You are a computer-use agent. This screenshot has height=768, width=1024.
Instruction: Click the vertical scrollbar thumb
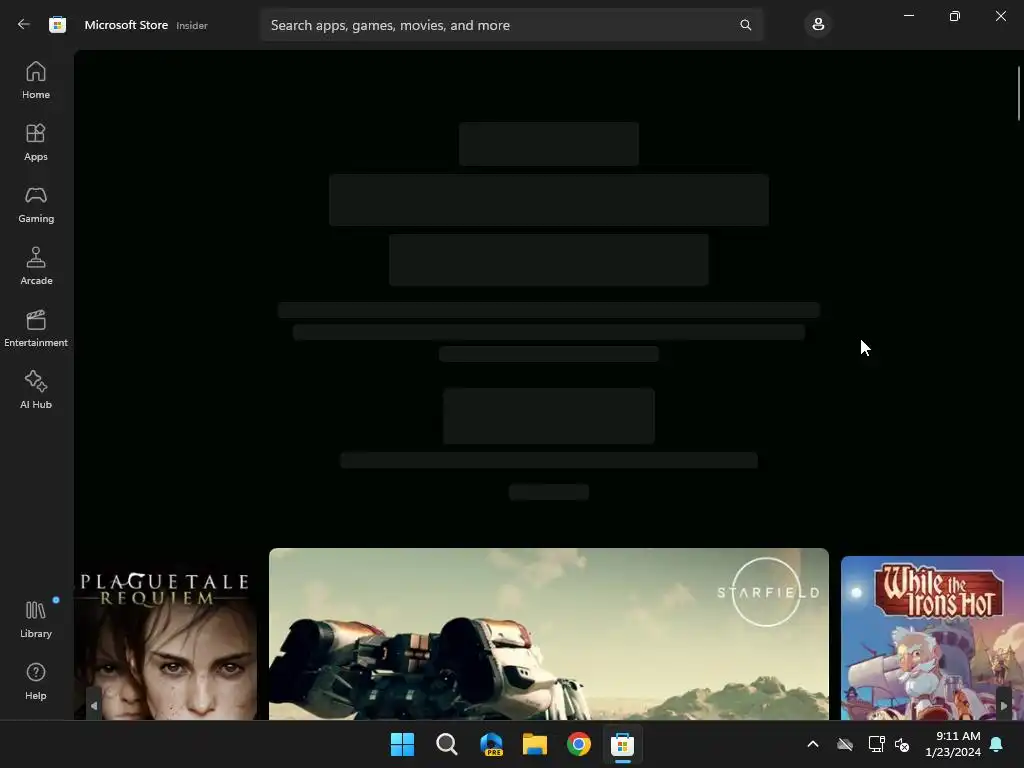point(1019,93)
